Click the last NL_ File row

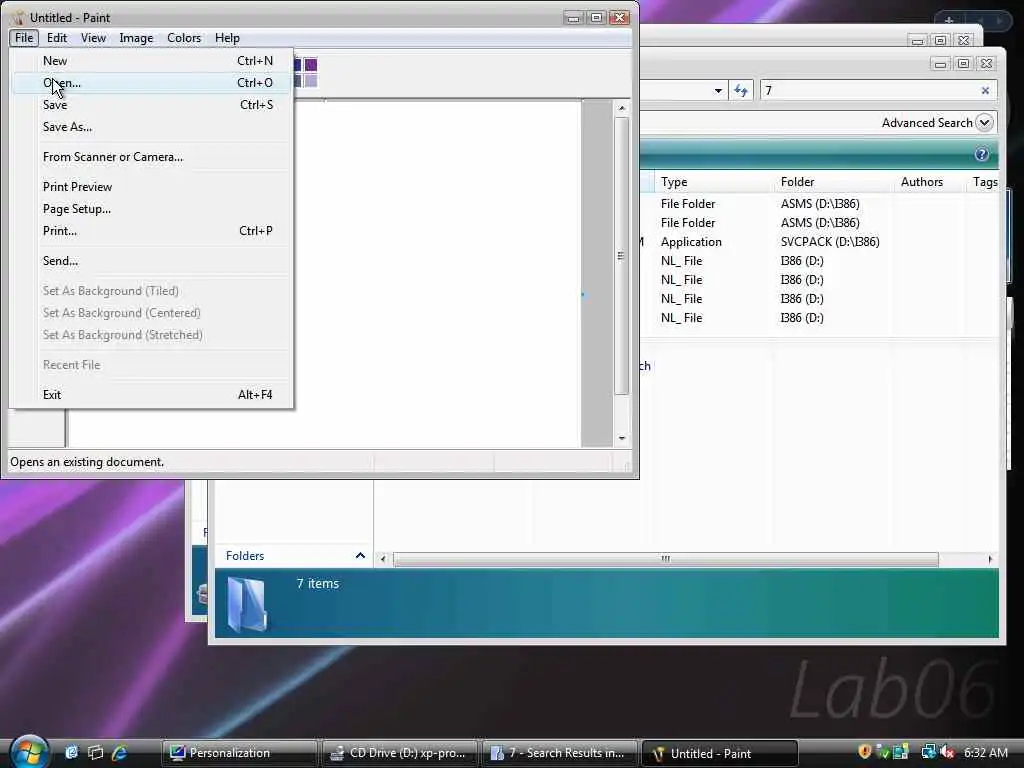tap(820, 317)
